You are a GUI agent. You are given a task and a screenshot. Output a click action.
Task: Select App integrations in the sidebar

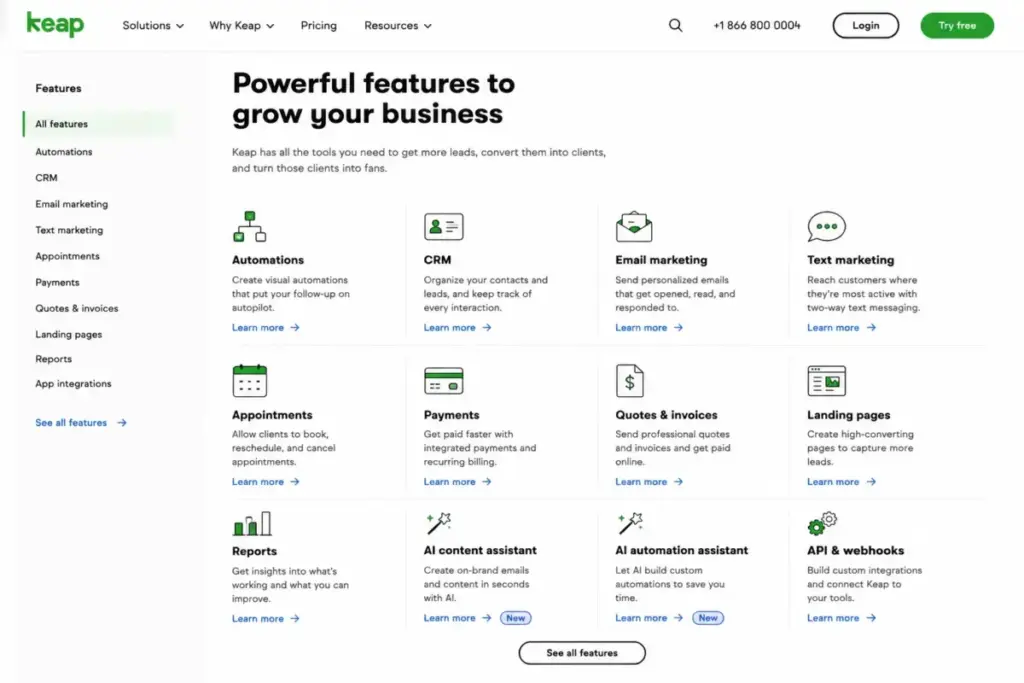pos(73,384)
